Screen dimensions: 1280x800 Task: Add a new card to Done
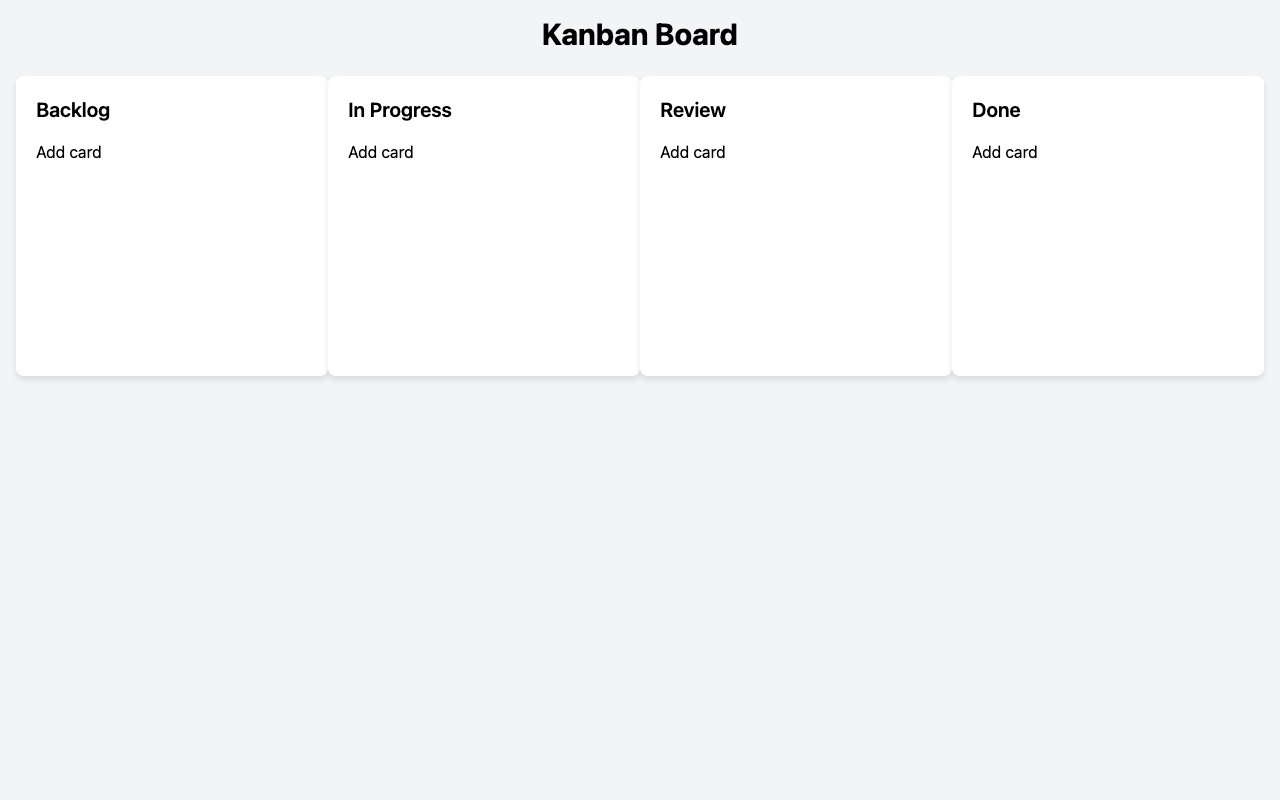1004,152
